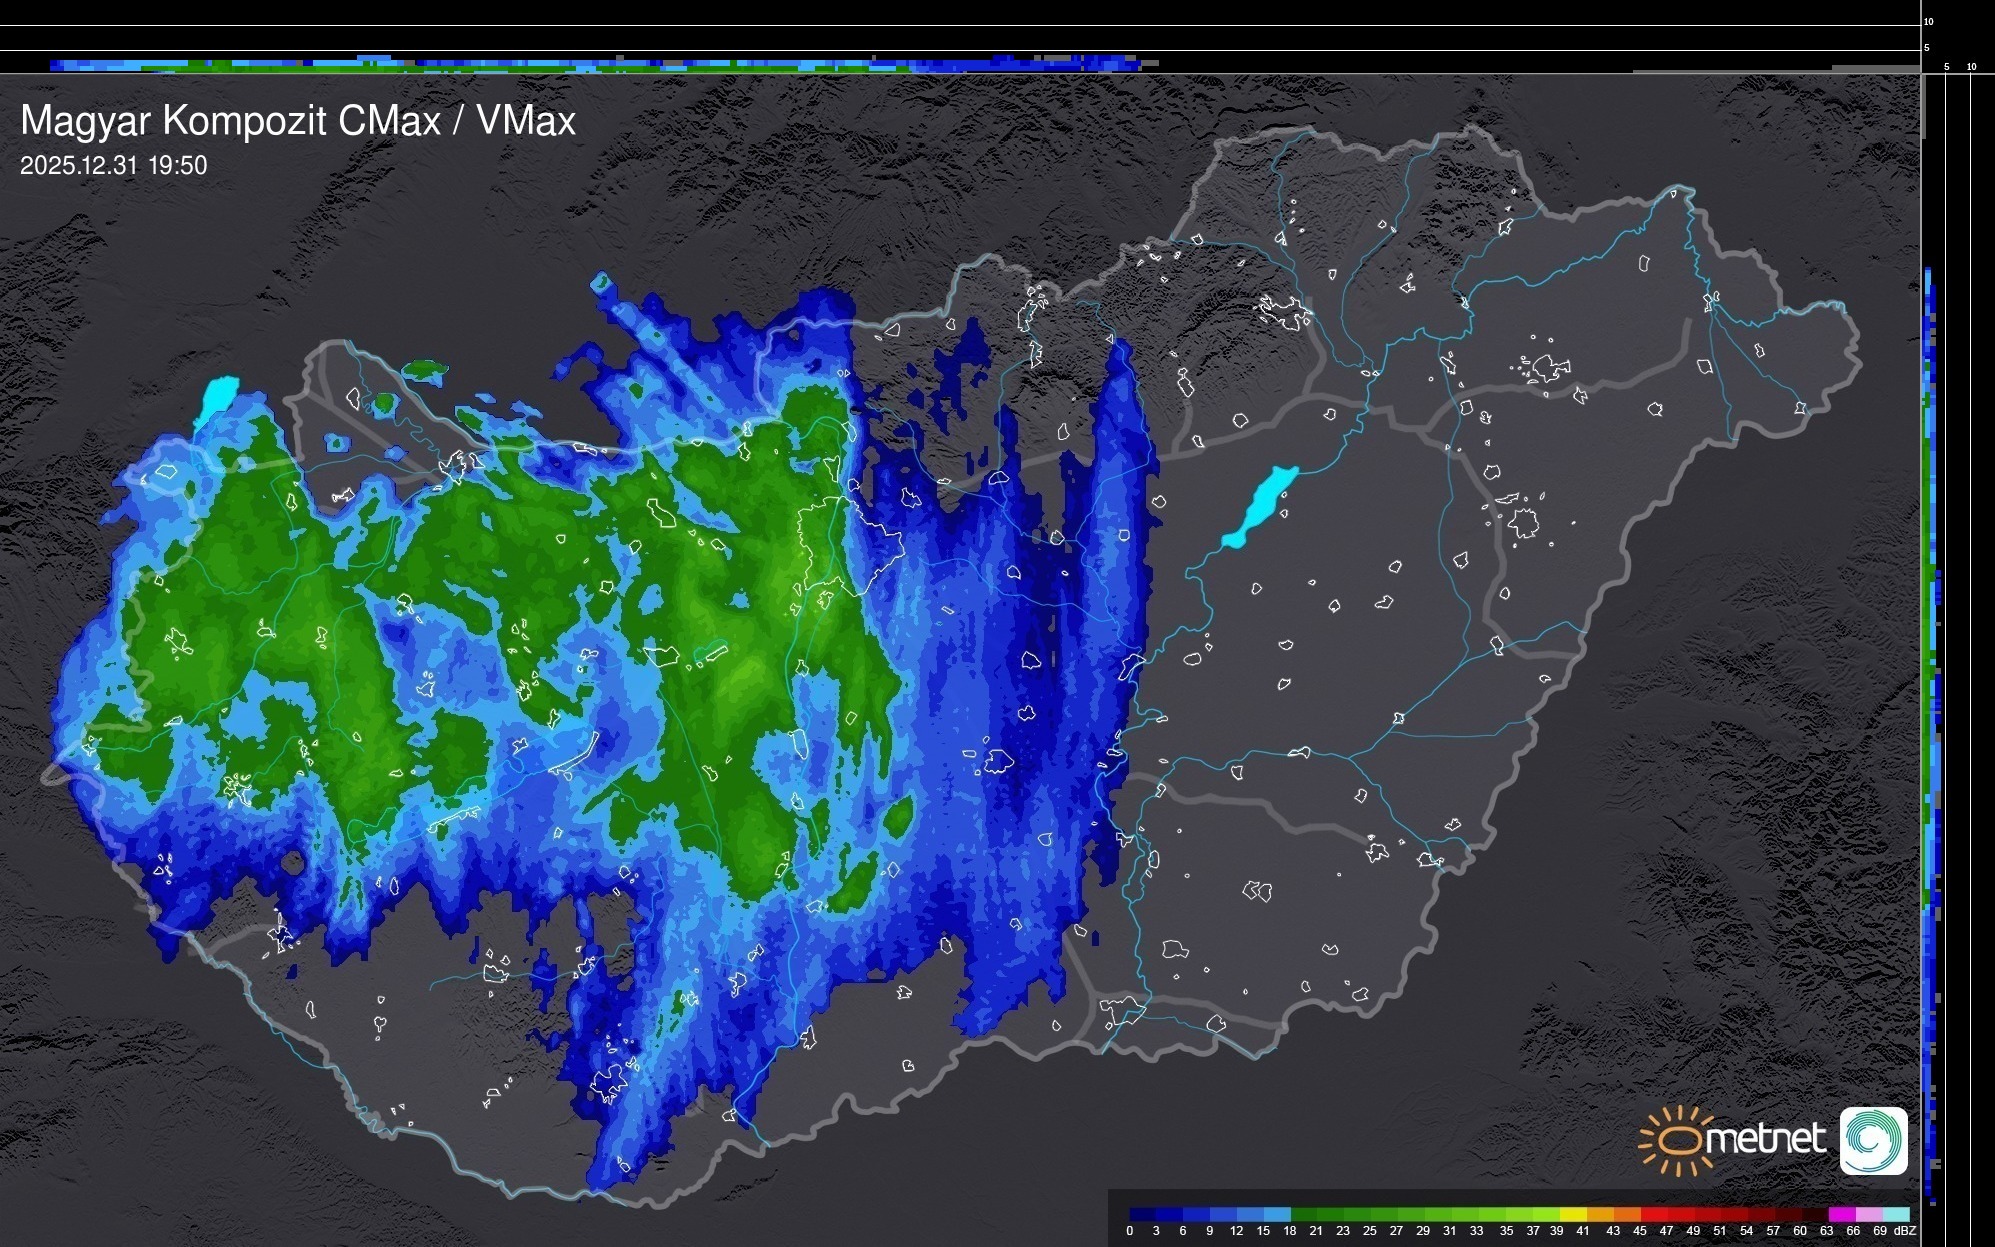Select the magenta 63 dBZ legend color
1995x1247 pixels.
tap(1841, 1214)
